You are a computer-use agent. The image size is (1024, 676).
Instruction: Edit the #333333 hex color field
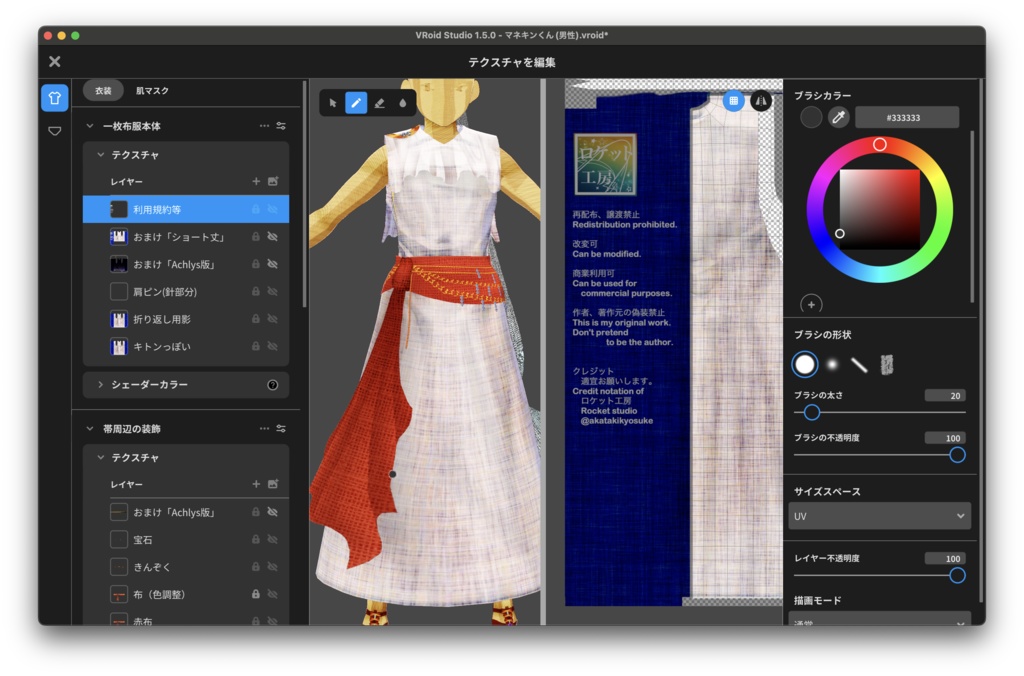(907, 118)
